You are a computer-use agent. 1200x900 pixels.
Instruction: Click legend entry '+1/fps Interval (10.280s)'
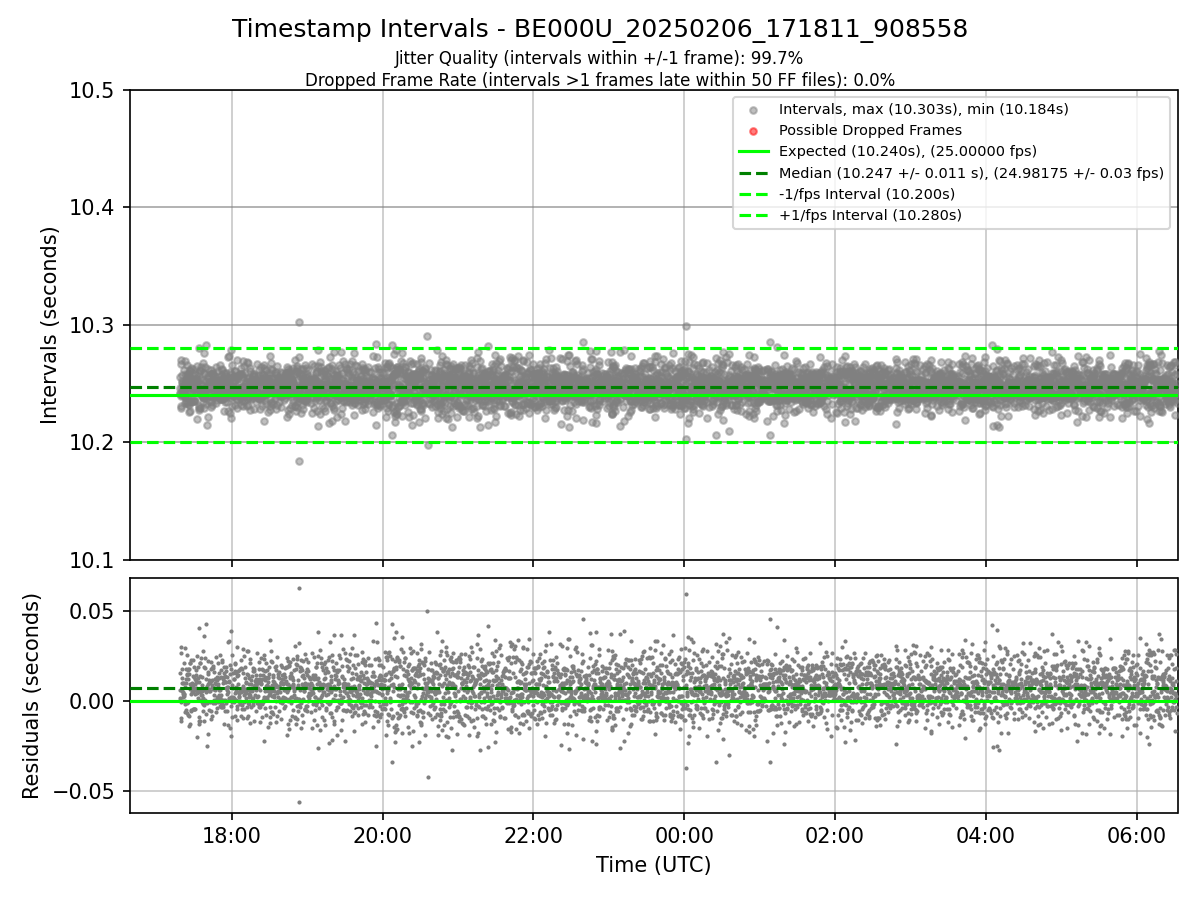click(x=870, y=215)
